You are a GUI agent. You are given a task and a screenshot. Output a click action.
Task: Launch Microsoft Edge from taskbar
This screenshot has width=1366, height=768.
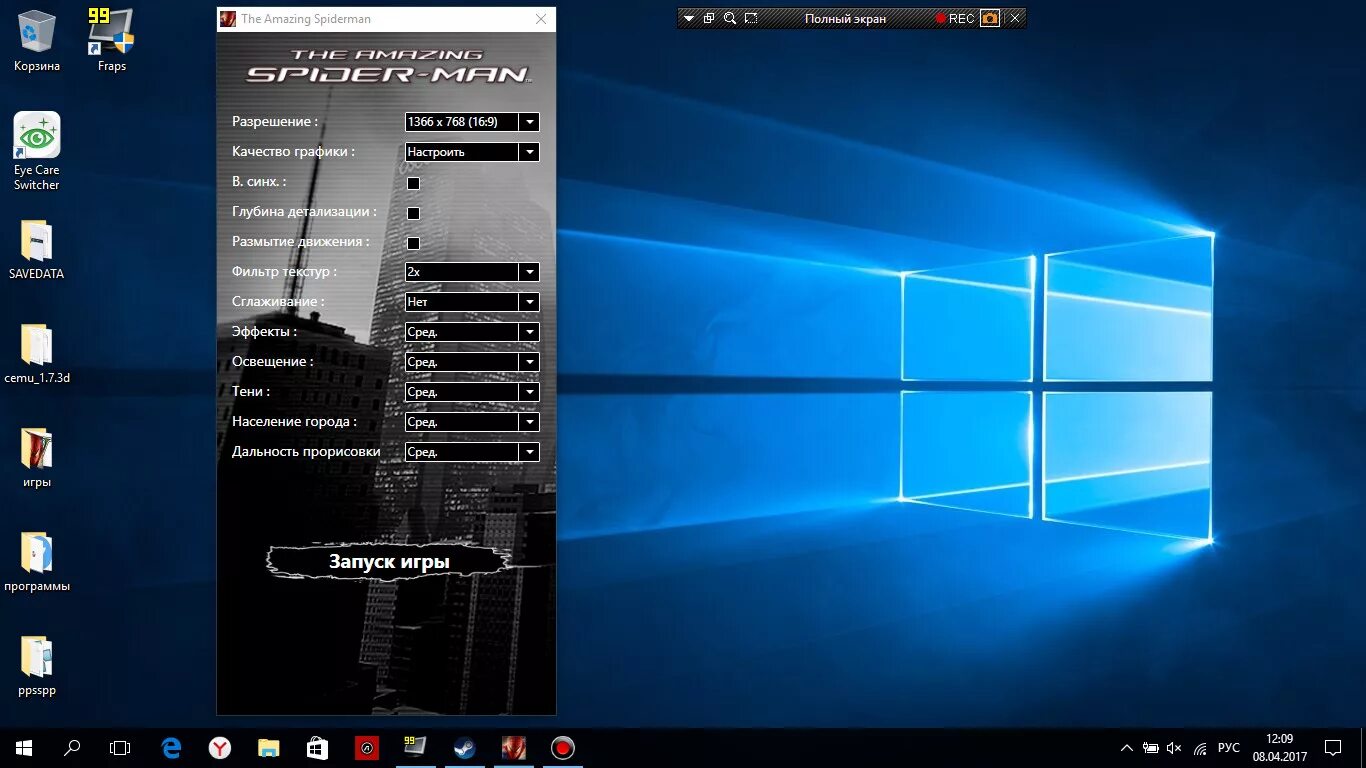[x=172, y=748]
